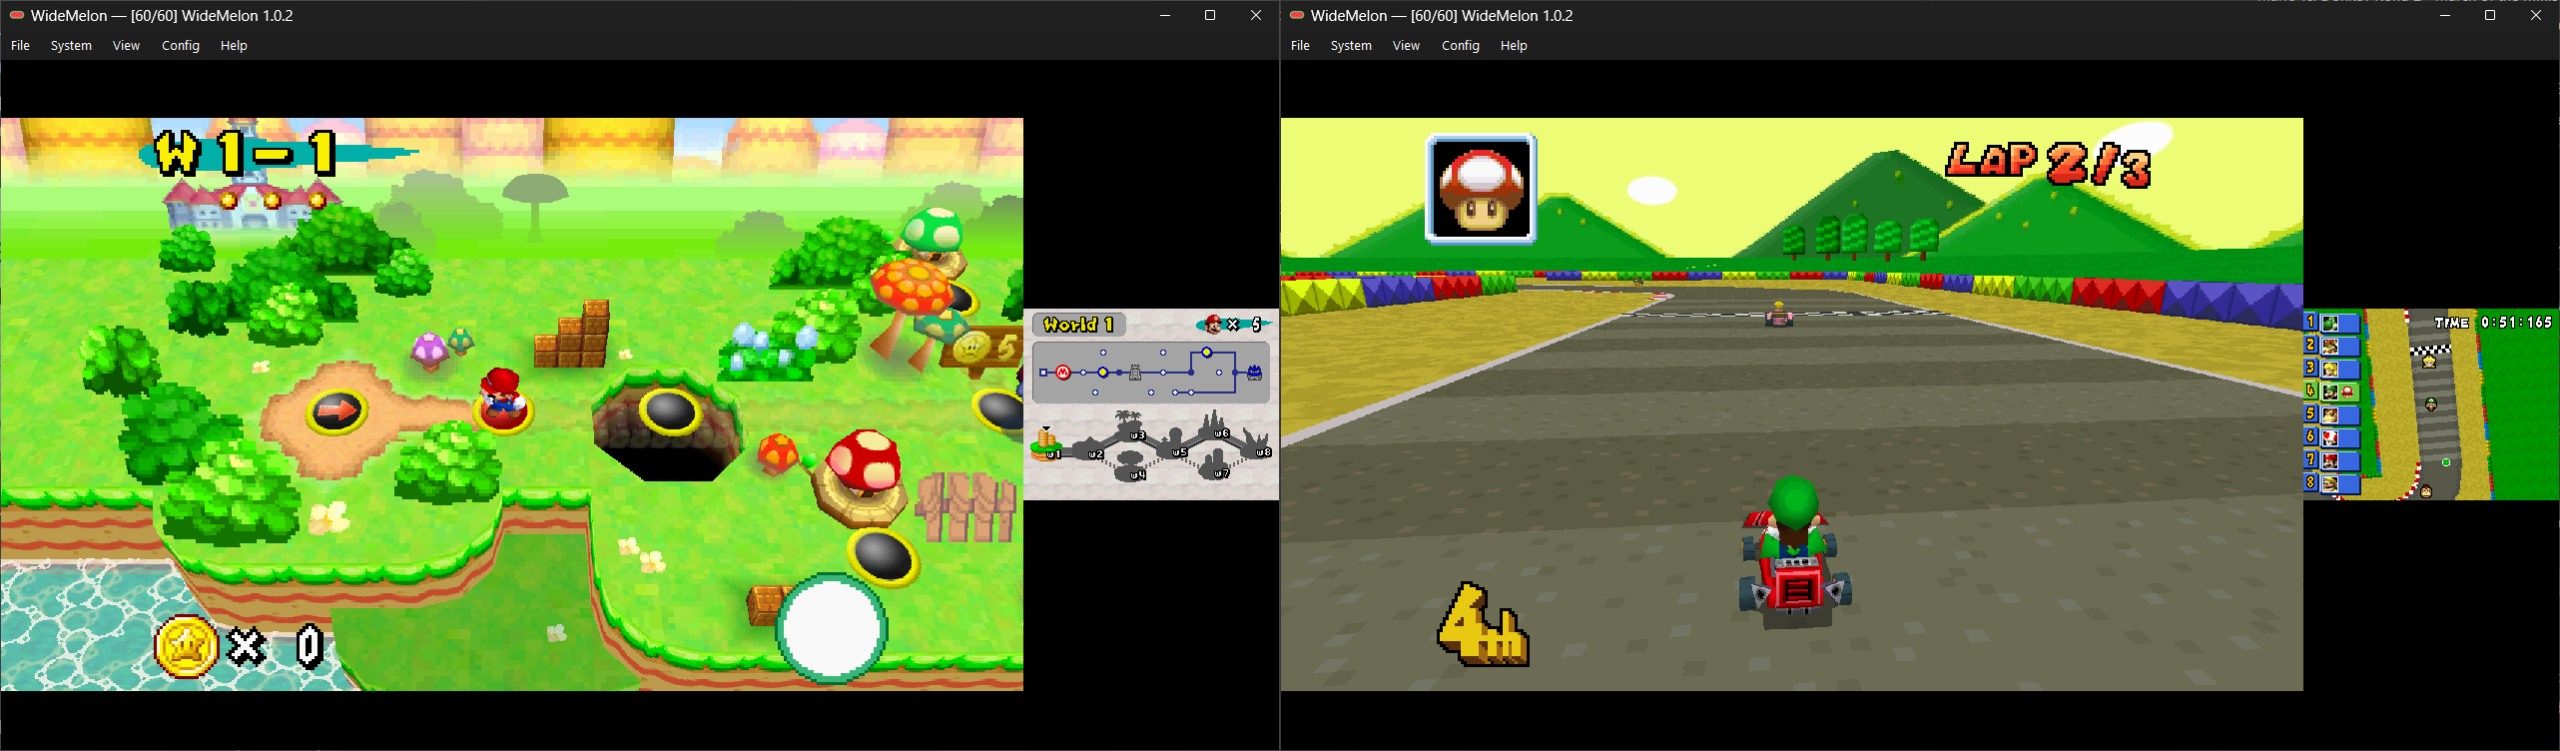The height and width of the screenshot is (751, 2560).
Task: Open Config menu in right window
Action: tap(1460, 46)
